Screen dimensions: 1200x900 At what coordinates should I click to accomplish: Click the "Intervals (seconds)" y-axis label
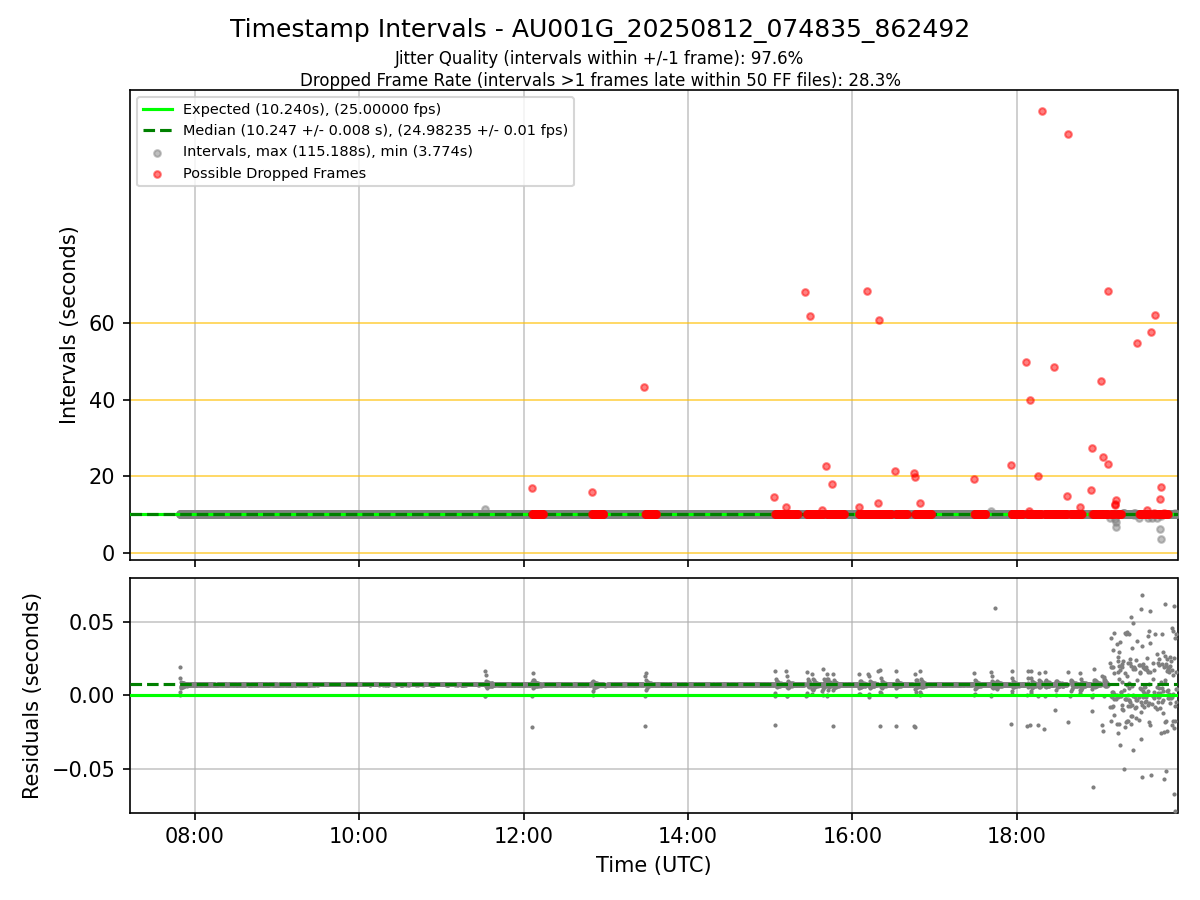coord(68,325)
